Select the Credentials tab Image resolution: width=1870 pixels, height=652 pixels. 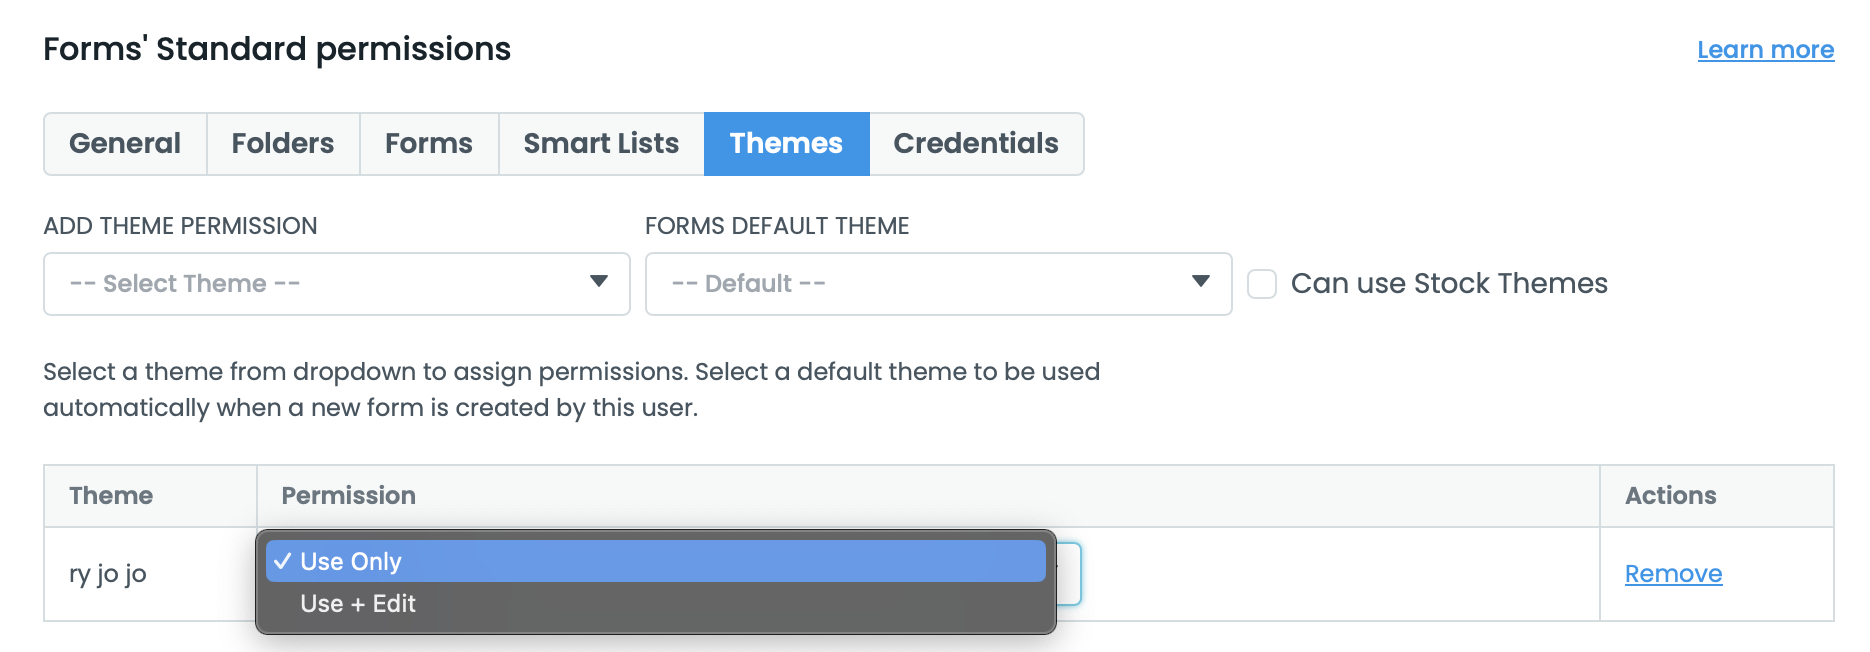click(975, 143)
